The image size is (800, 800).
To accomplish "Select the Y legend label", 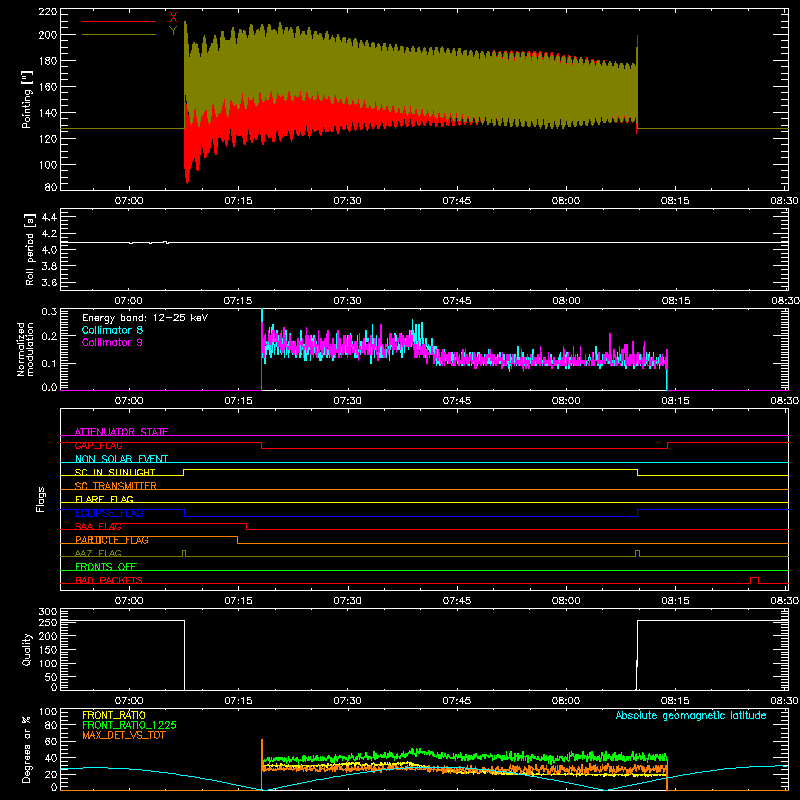I will 173,31.
